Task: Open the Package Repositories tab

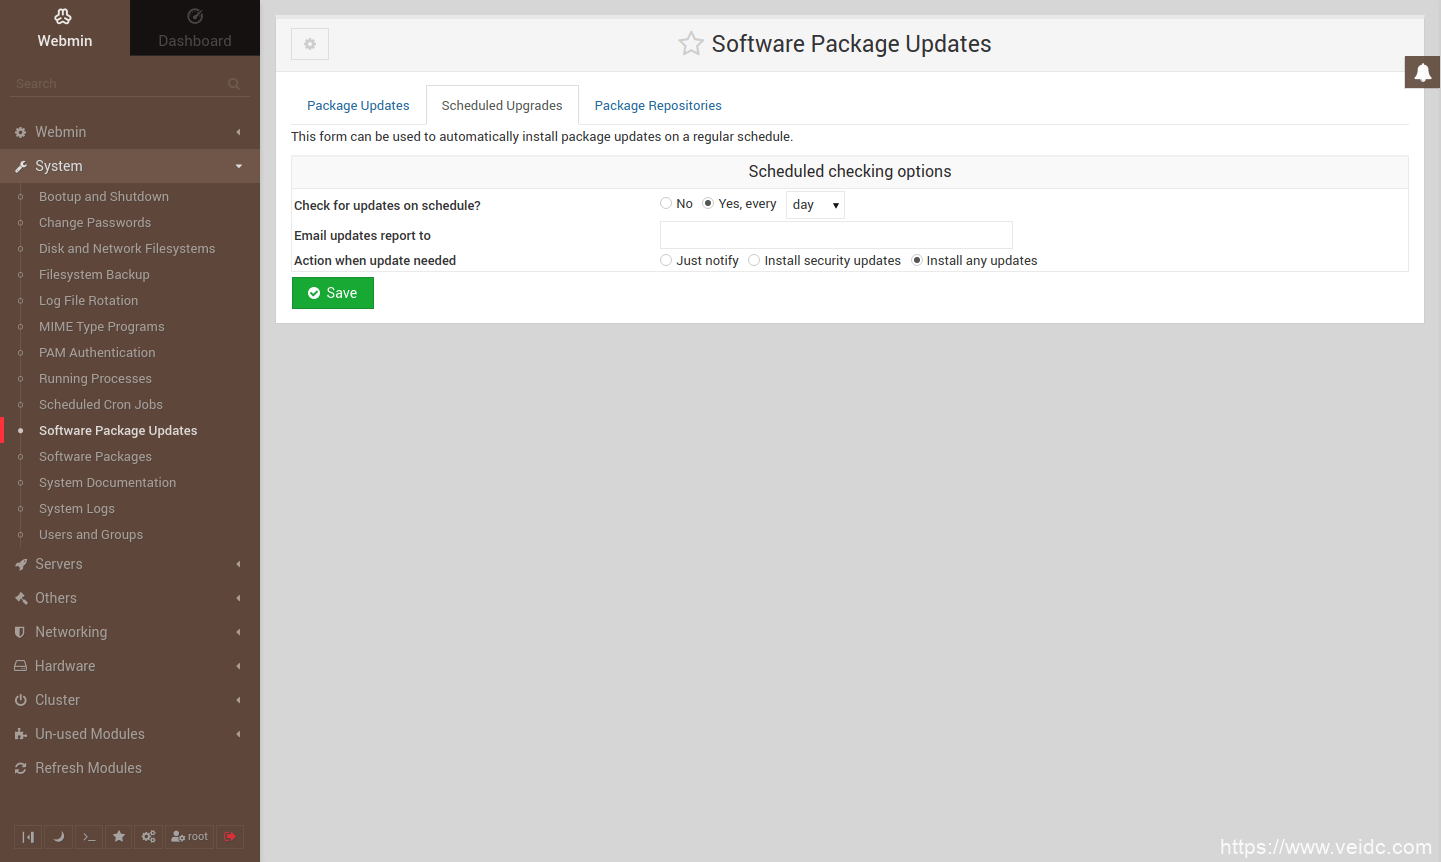Action: tap(658, 106)
